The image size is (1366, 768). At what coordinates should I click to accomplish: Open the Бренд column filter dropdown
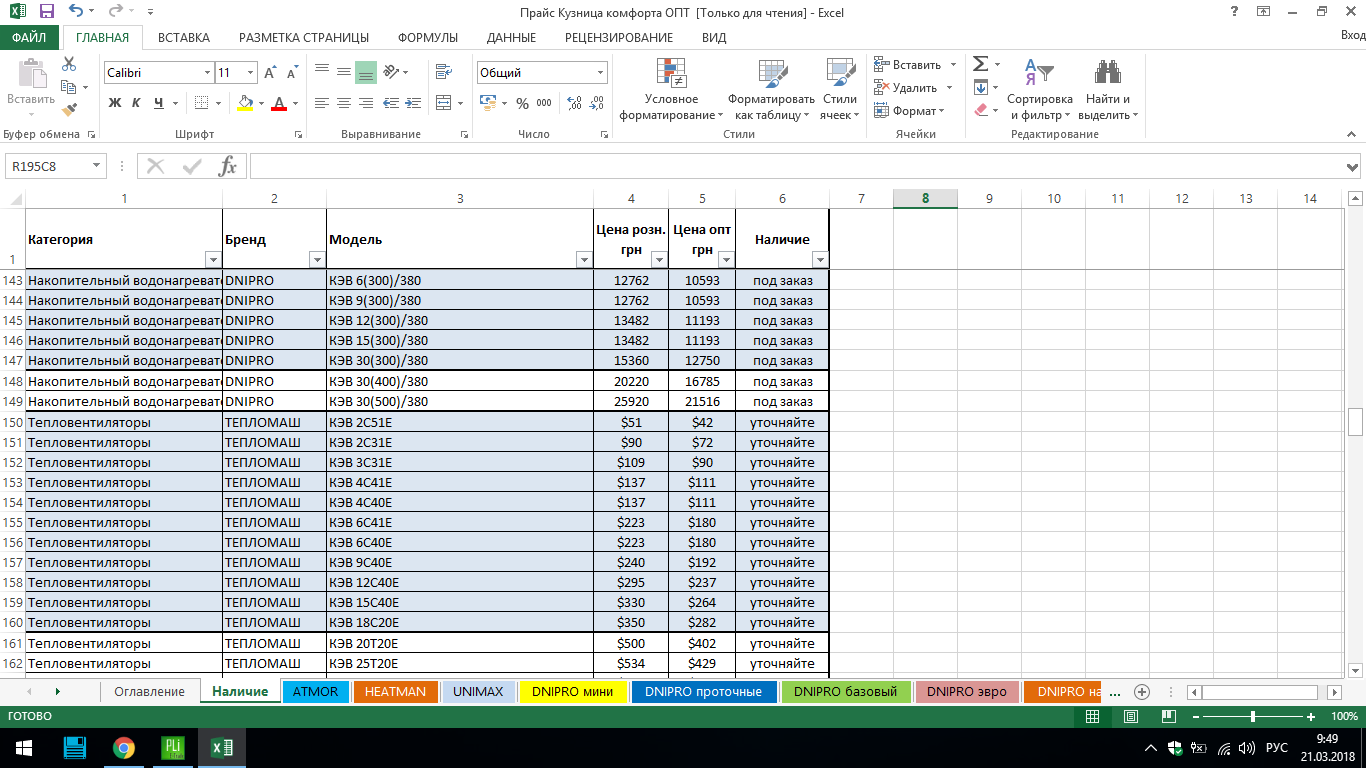pyautogui.click(x=316, y=260)
